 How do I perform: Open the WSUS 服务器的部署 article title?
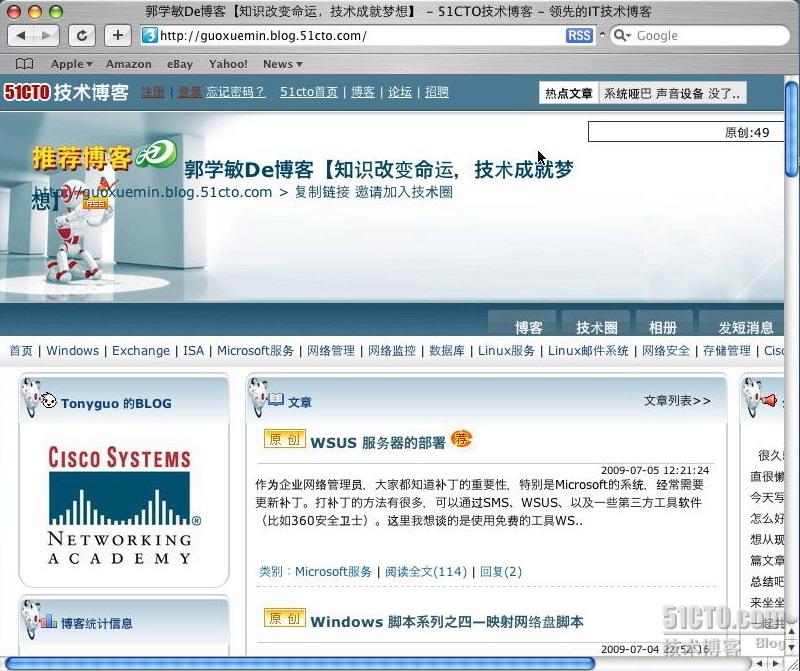tap(378, 442)
